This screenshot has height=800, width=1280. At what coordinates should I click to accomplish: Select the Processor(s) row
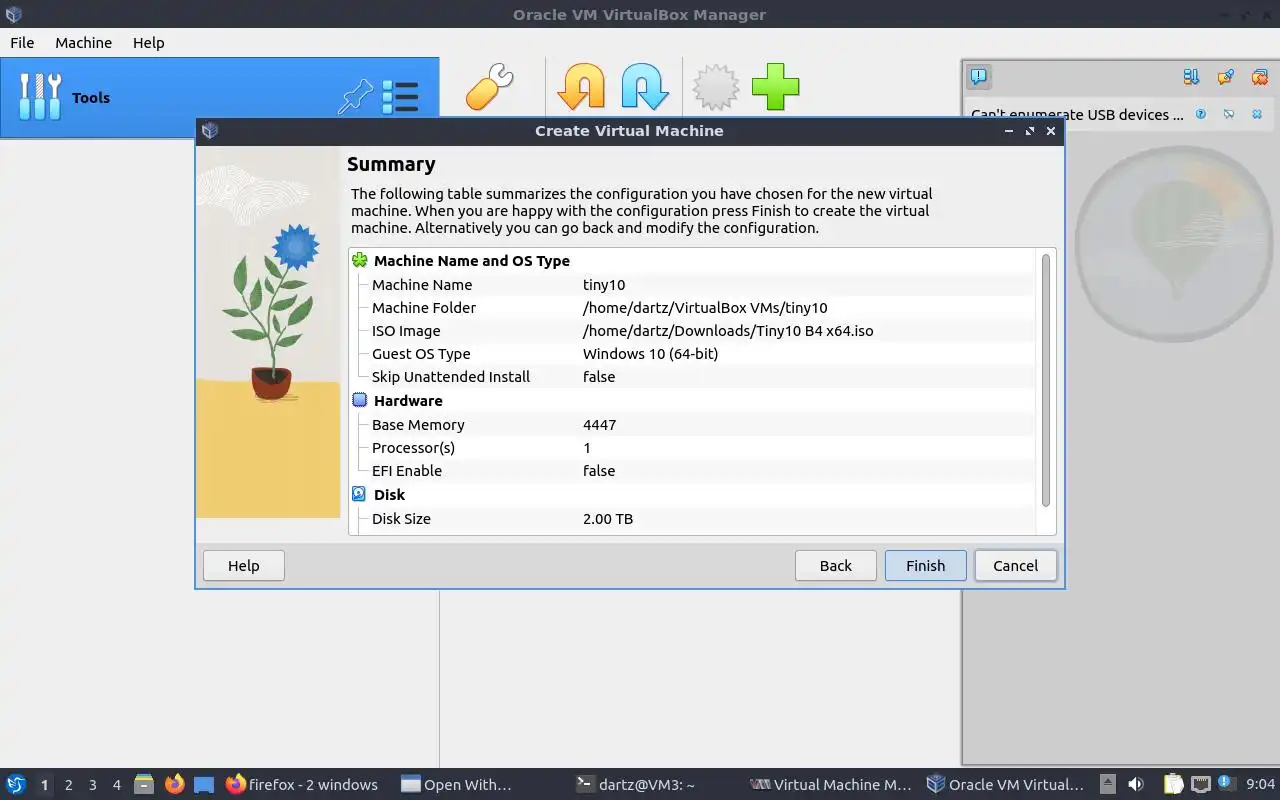[x=694, y=447]
